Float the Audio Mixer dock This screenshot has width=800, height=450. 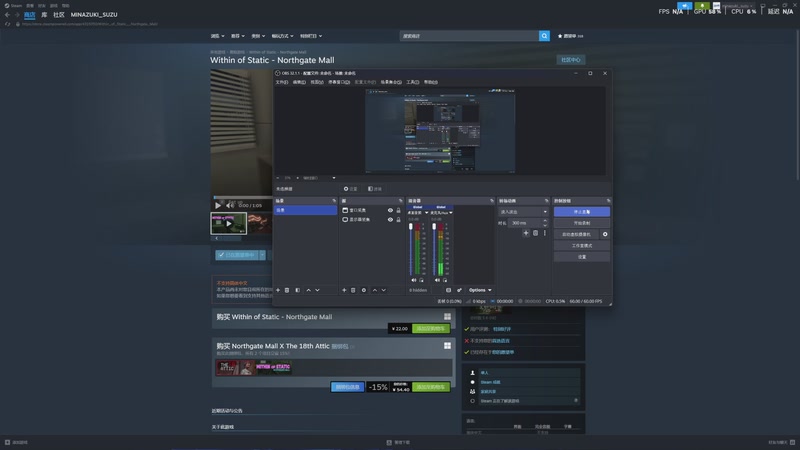tap(492, 201)
